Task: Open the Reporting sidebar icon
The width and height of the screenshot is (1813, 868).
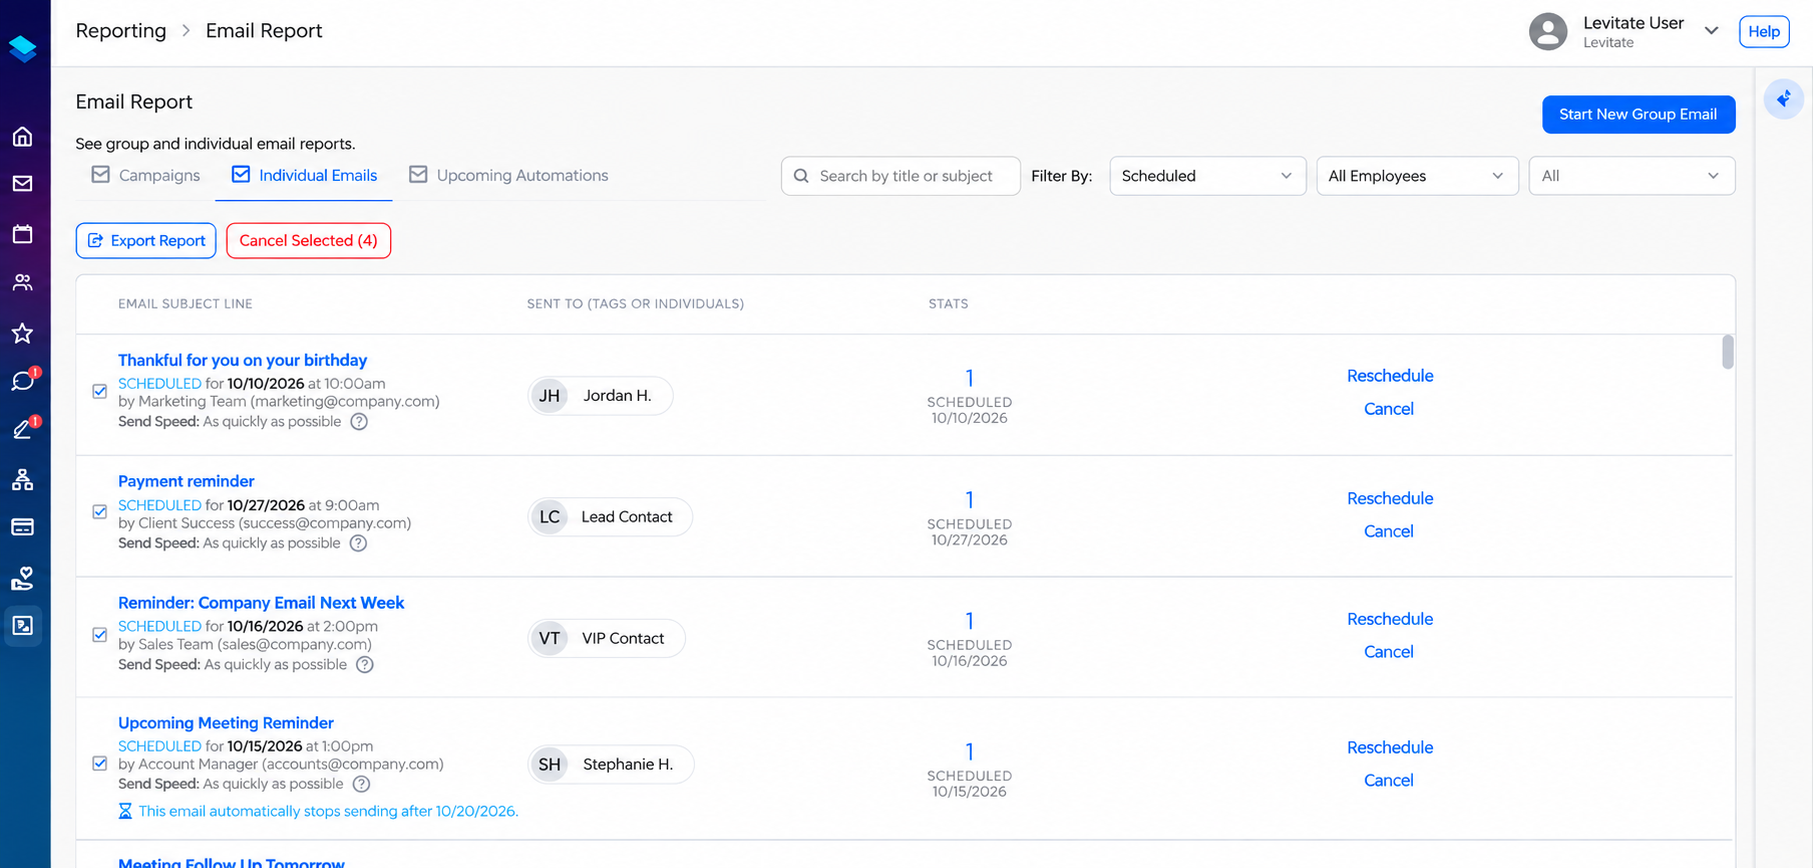Action: (x=23, y=626)
